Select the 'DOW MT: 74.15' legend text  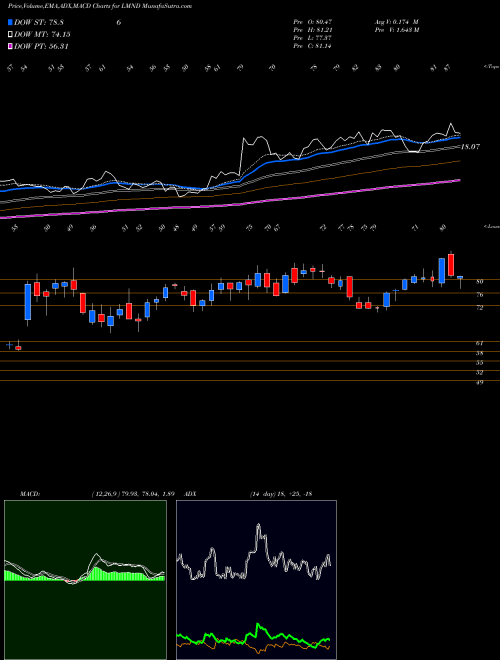pyautogui.click(x=42, y=35)
